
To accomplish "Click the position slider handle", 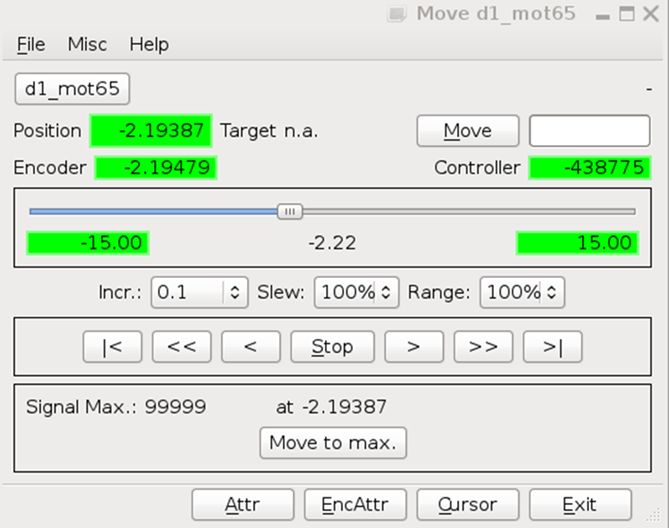I will (x=290, y=212).
